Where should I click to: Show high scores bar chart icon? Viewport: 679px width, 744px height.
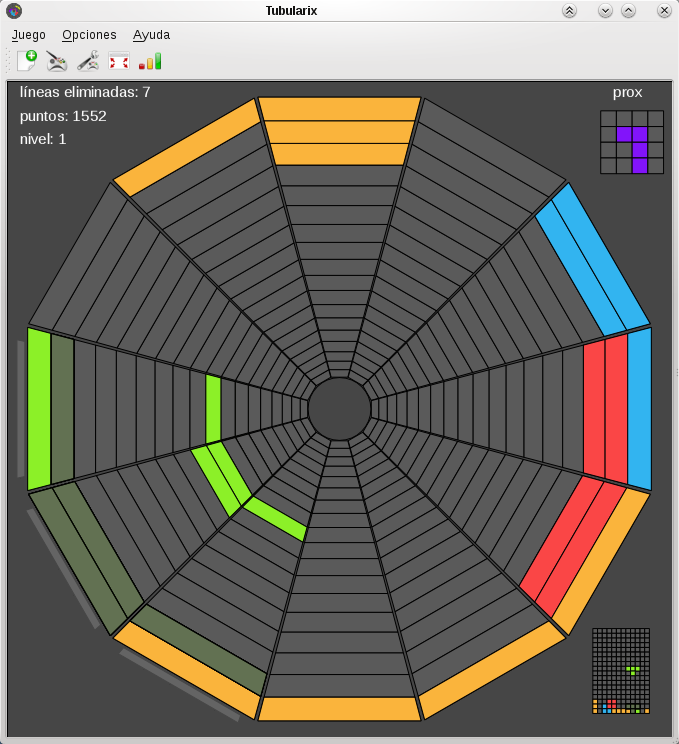pyautogui.click(x=150, y=61)
